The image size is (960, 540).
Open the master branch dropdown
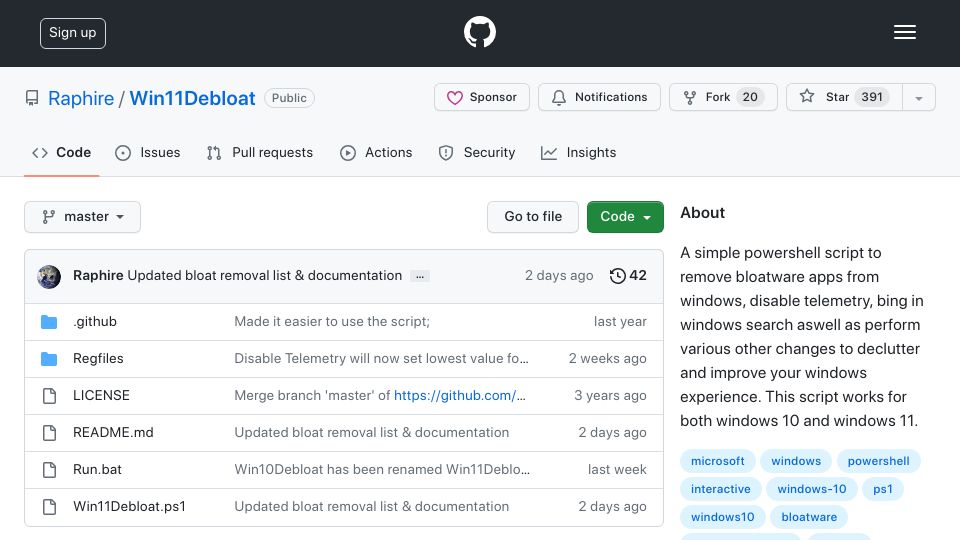[83, 217]
